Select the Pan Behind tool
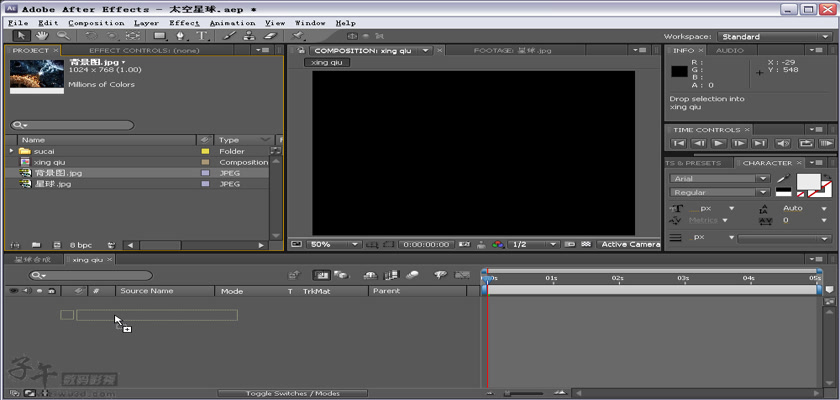Viewport: 840px width, 400px height. [x=132, y=36]
